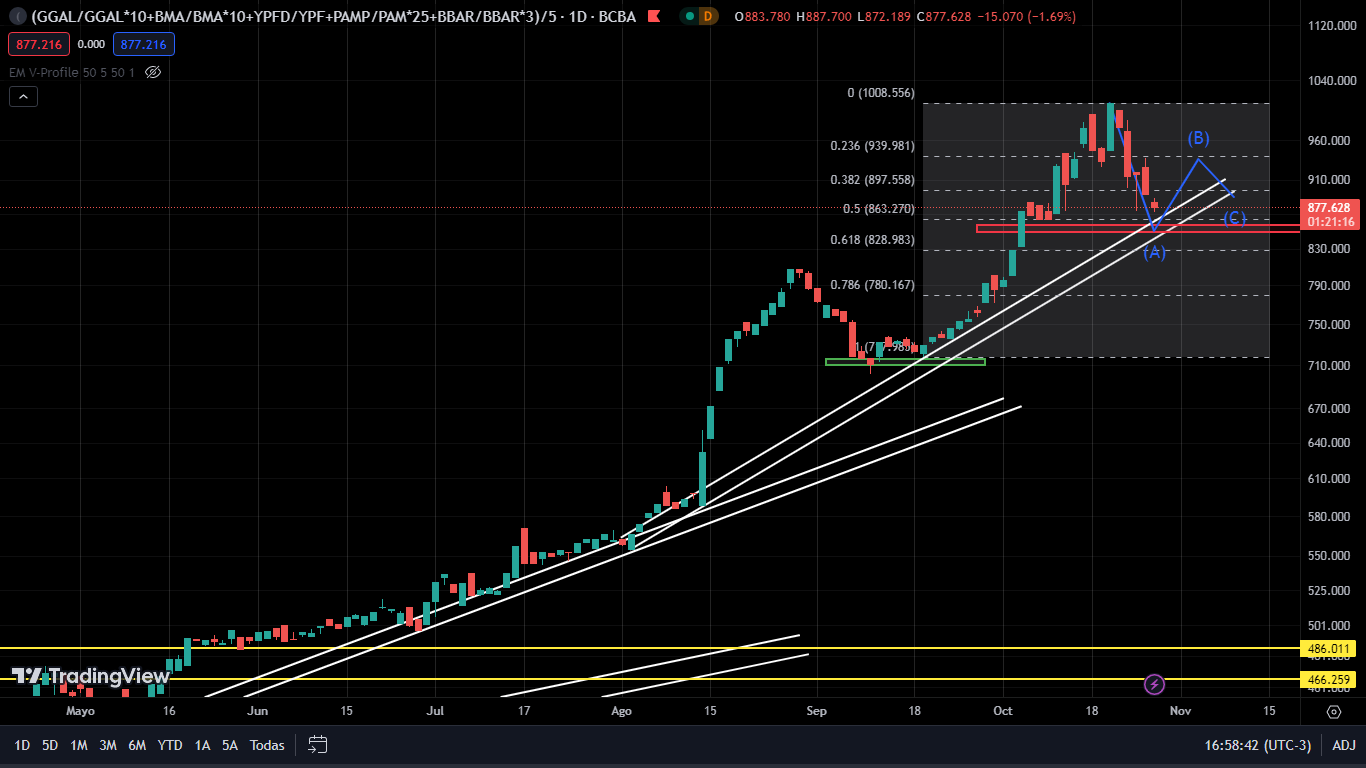Open timezone menu showing 16:58:42 (UTC-3)
Viewport: 1366px width, 768px height.
tap(1258, 745)
